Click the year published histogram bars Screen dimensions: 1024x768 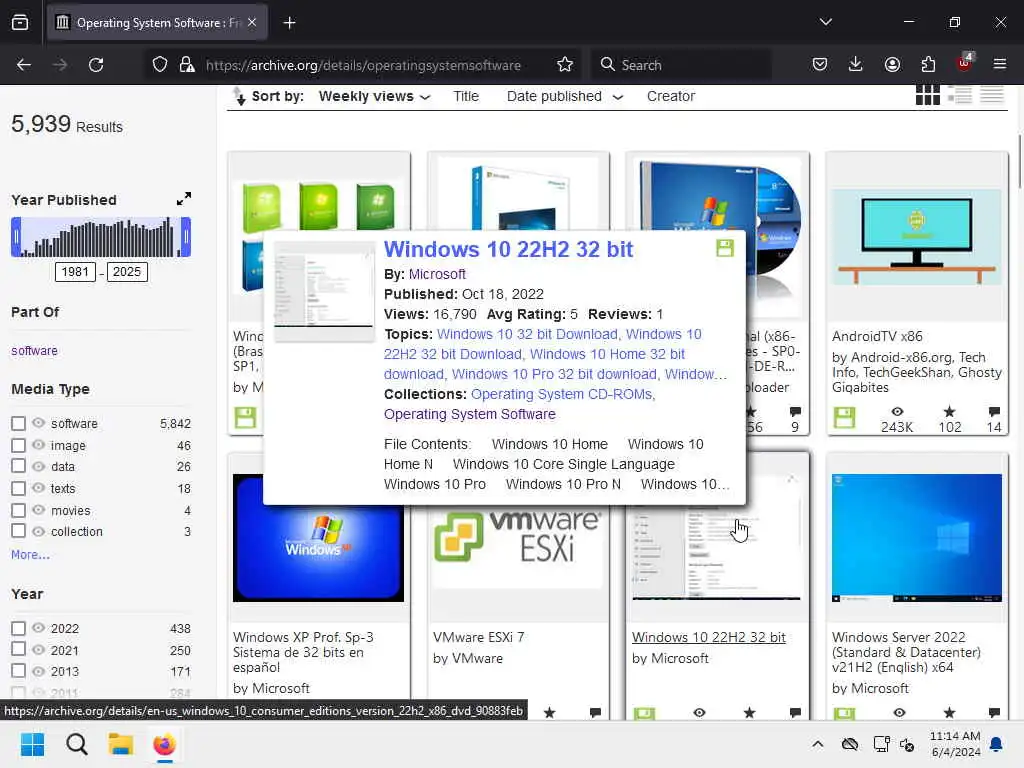(101, 237)
